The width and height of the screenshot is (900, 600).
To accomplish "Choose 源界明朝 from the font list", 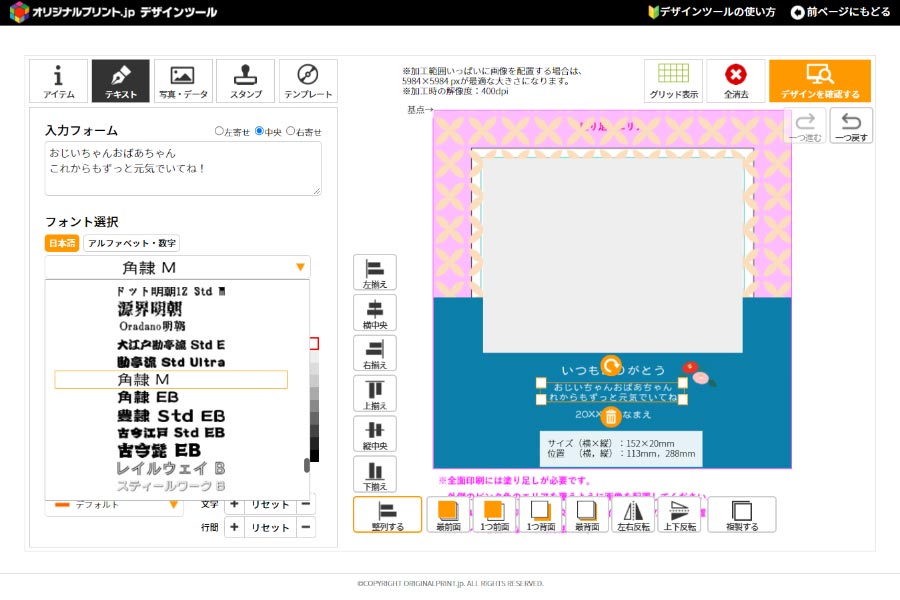I will pyautogui.click(x=150, y=309).
